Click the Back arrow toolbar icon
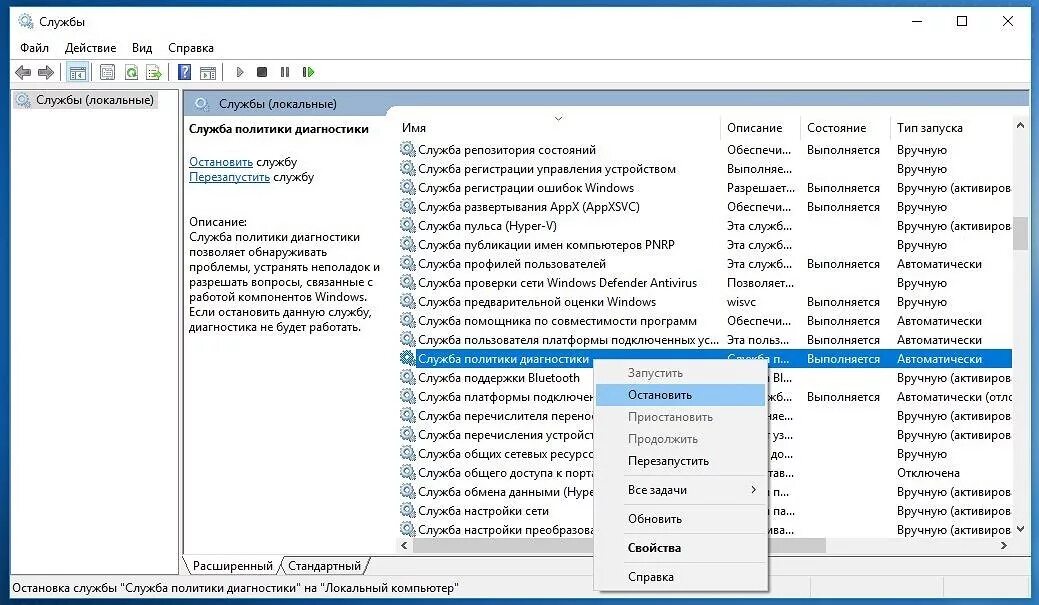This screenshot has height=605, width=1039. pos(23,72)
